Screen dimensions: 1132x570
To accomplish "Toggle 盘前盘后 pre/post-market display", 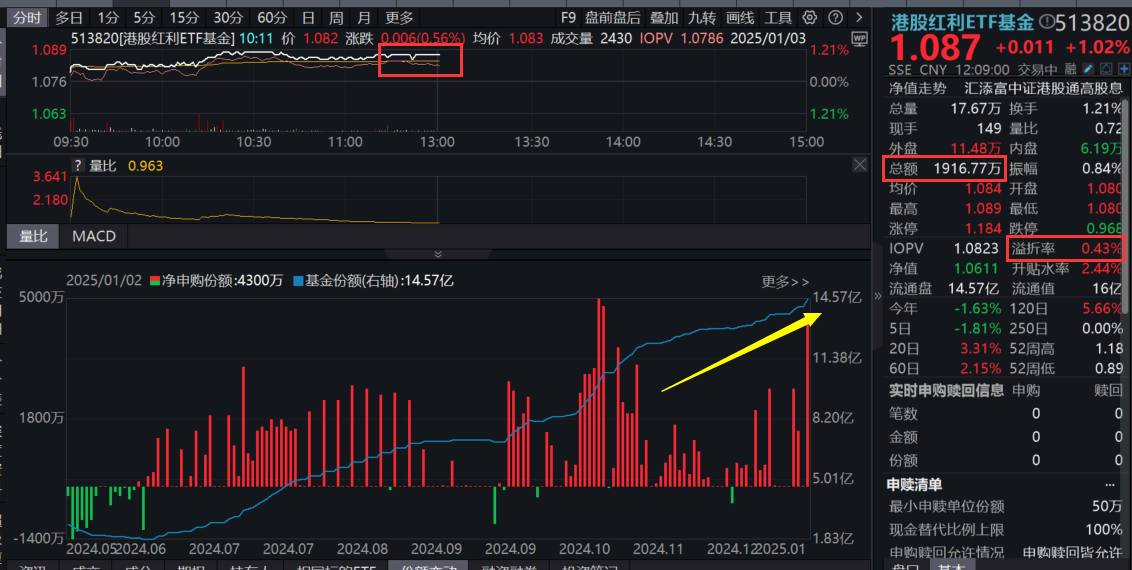I will pos(613,18).
